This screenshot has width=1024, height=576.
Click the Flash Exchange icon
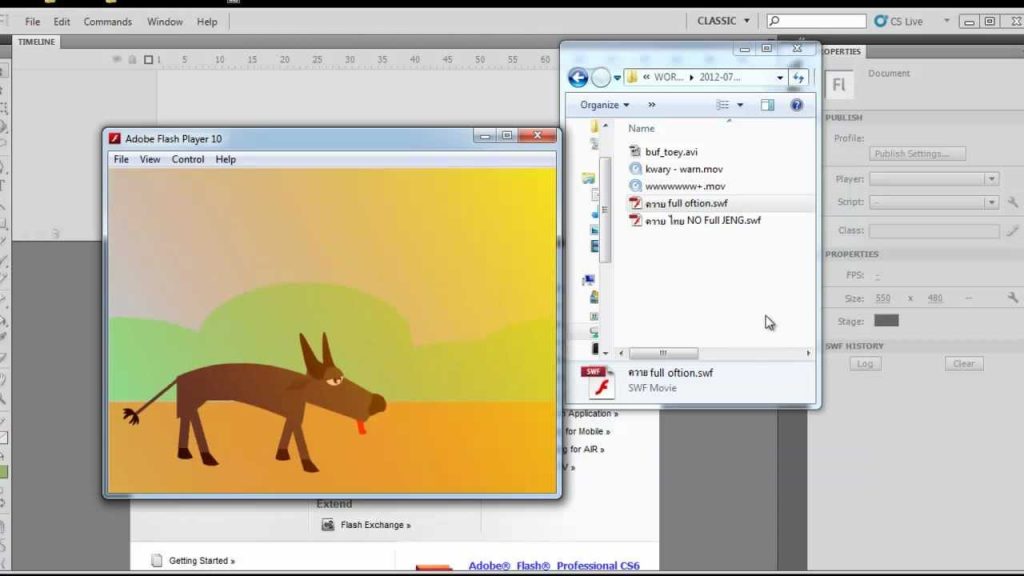coord(328,525)
